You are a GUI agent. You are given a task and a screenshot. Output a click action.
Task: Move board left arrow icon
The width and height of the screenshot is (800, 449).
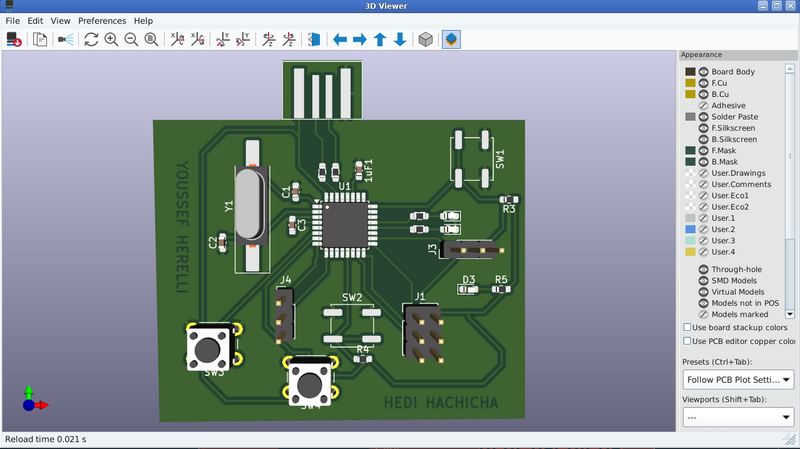pos(339,40)
